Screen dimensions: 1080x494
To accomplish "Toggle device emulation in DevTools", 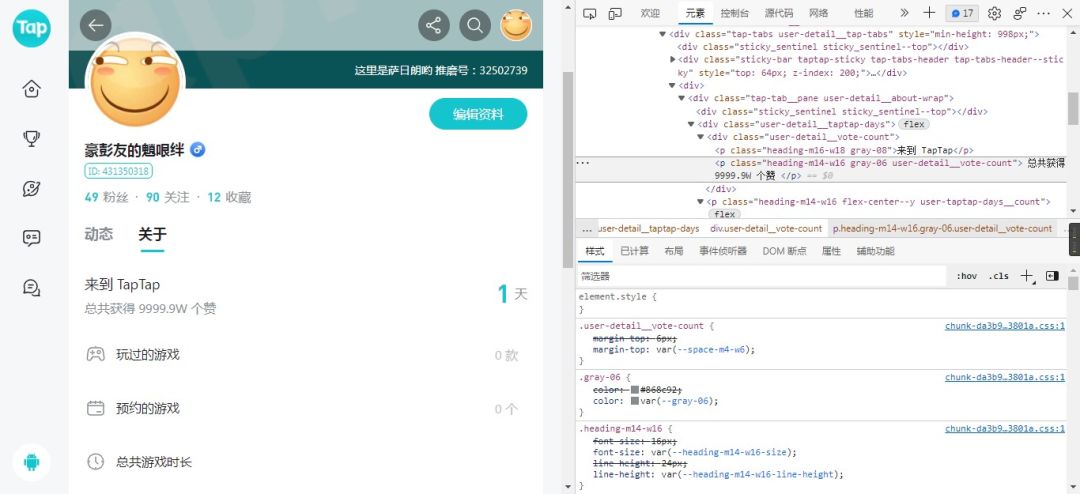I will click(x=615, y=13).
